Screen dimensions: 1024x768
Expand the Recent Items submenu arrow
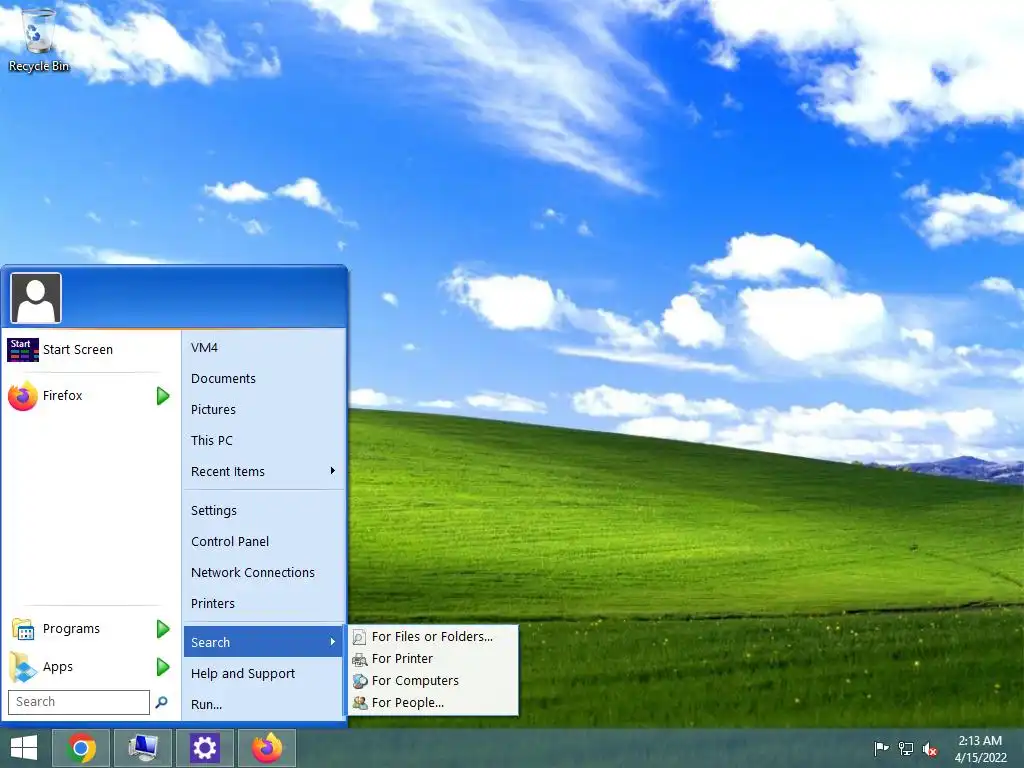click(x=332, y=471)
